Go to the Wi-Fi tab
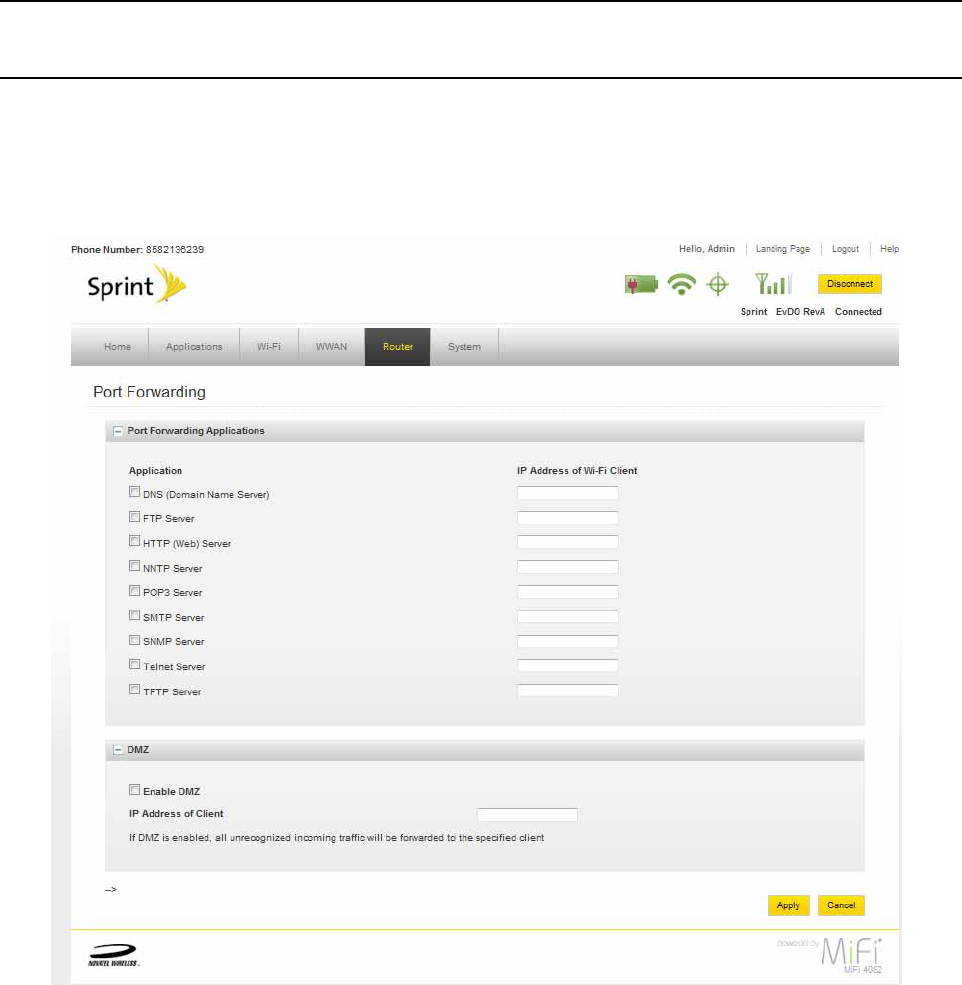This screenshot has width=962, height=985. pyautogui.click(x=269, y=347)
